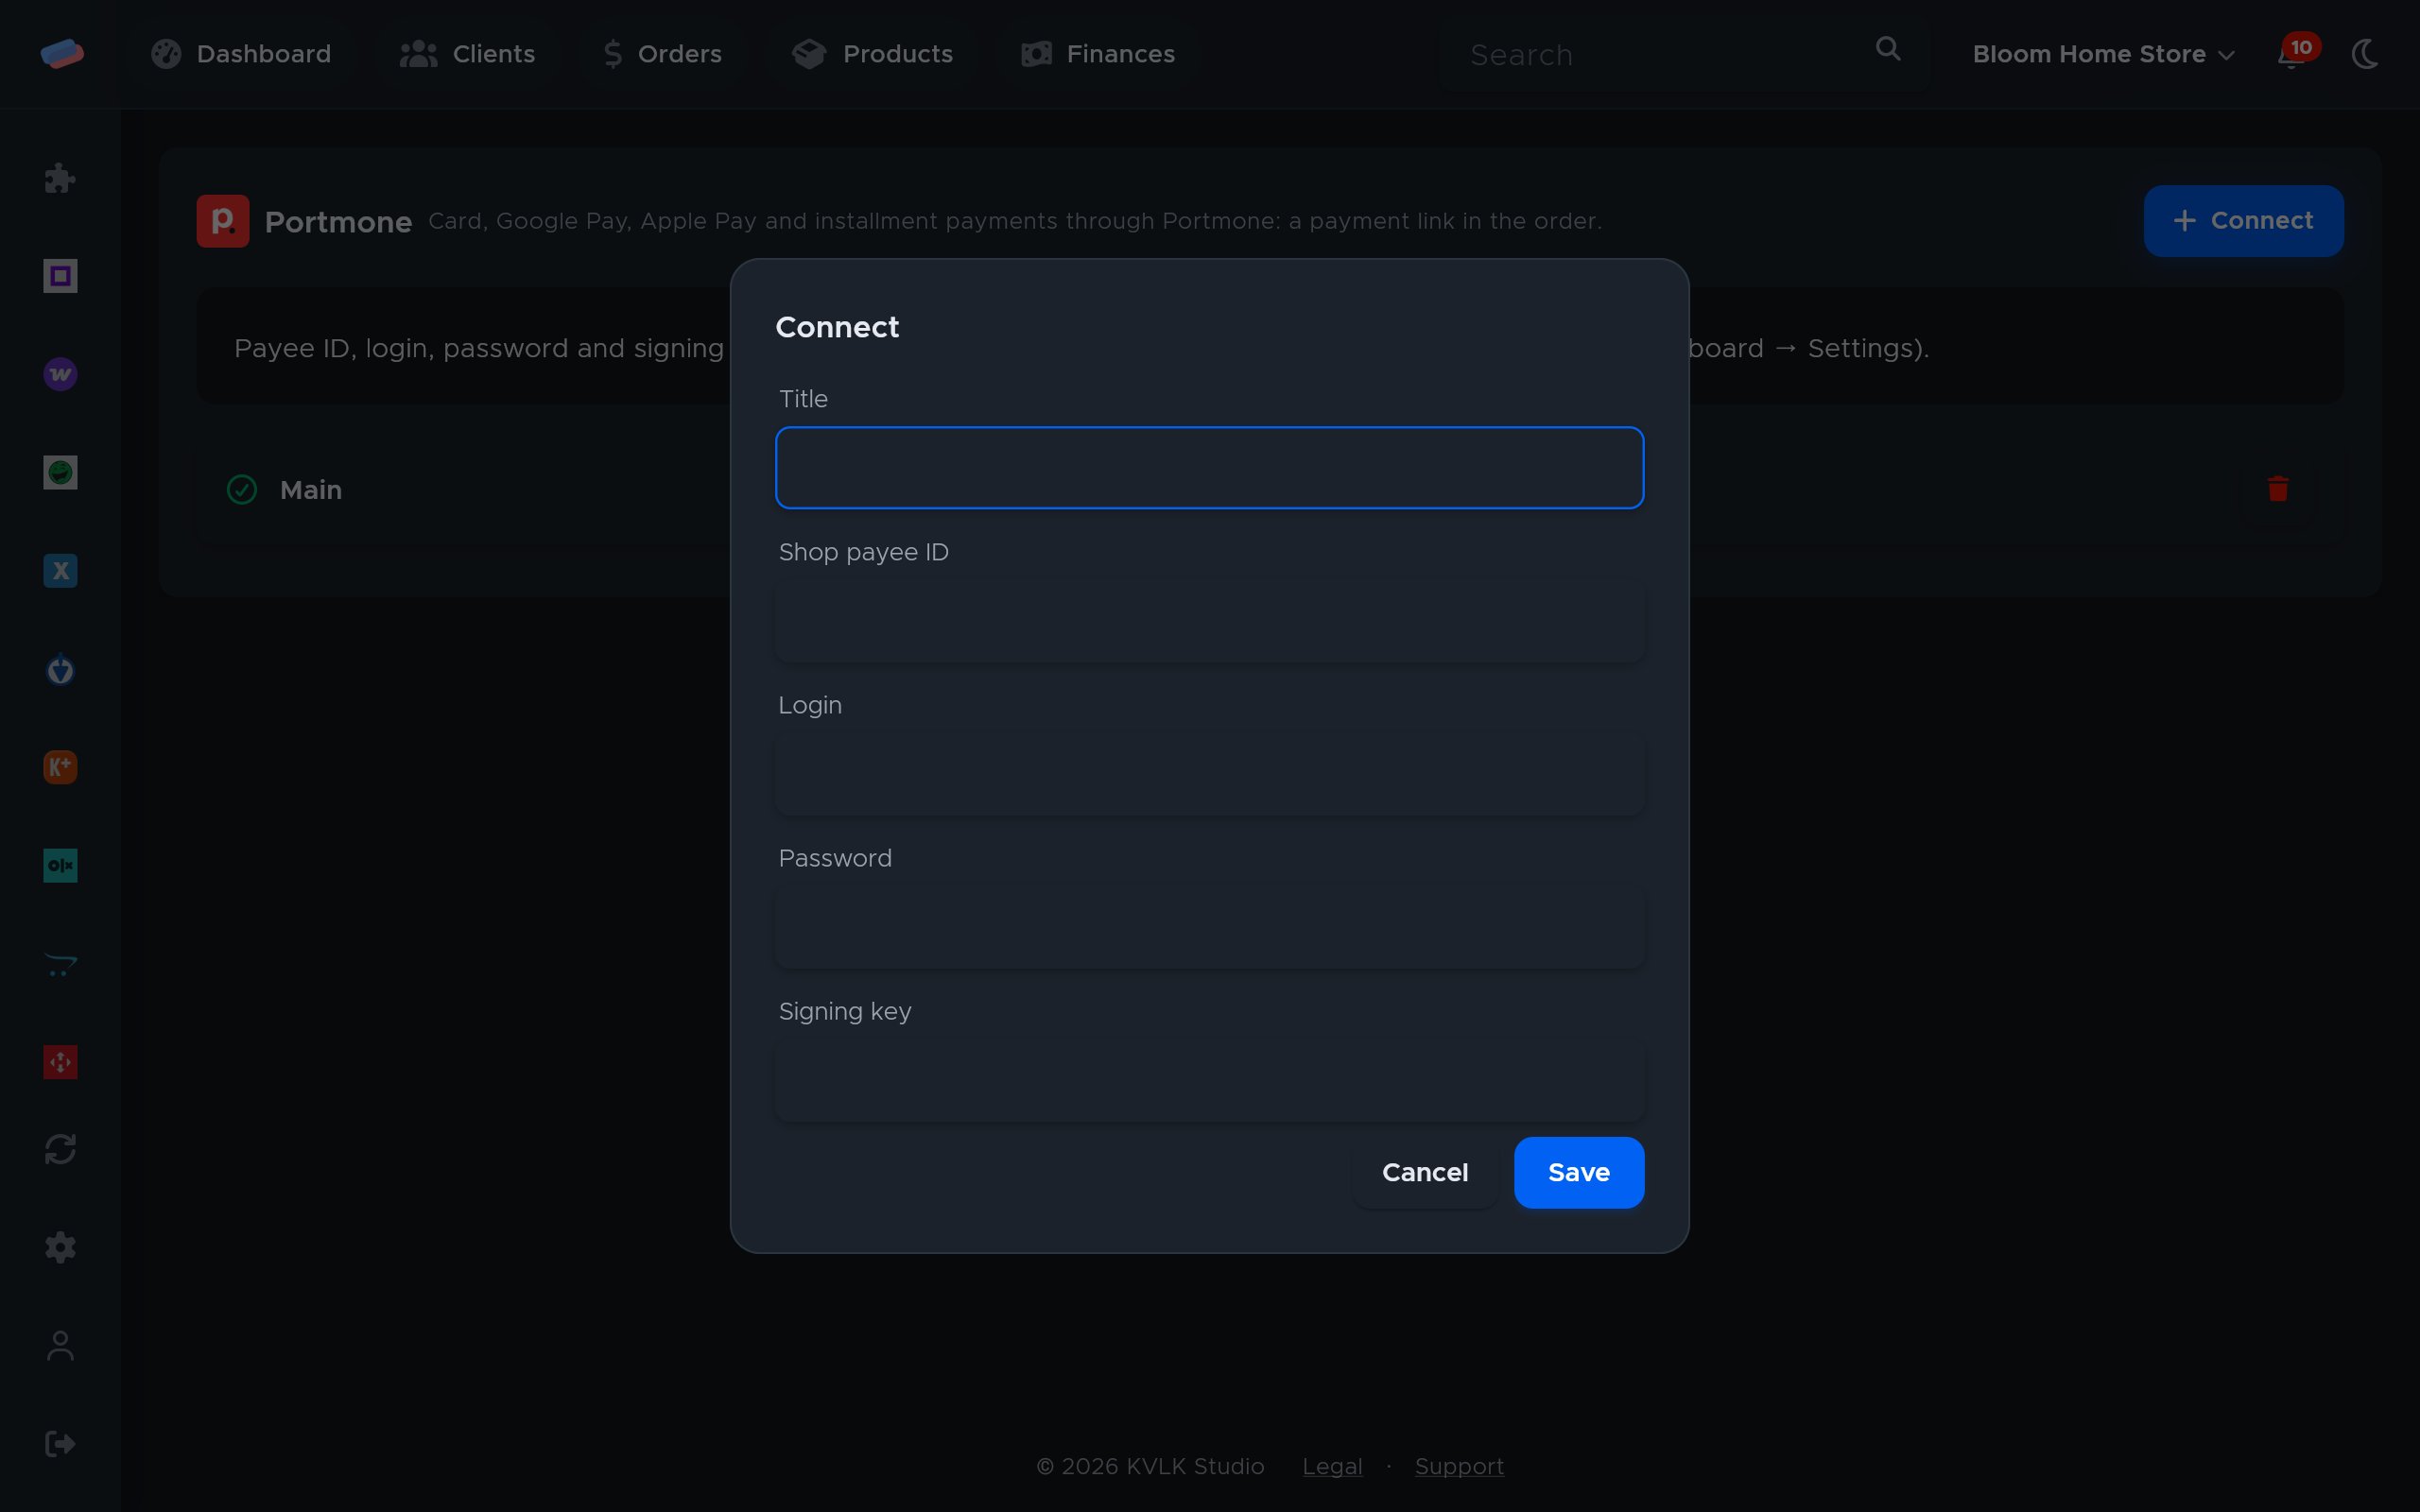The height and width of the screenshot is (1512, 2420).
Task: Click the logout icon in sidebar
Action: tap(60, 1444)
